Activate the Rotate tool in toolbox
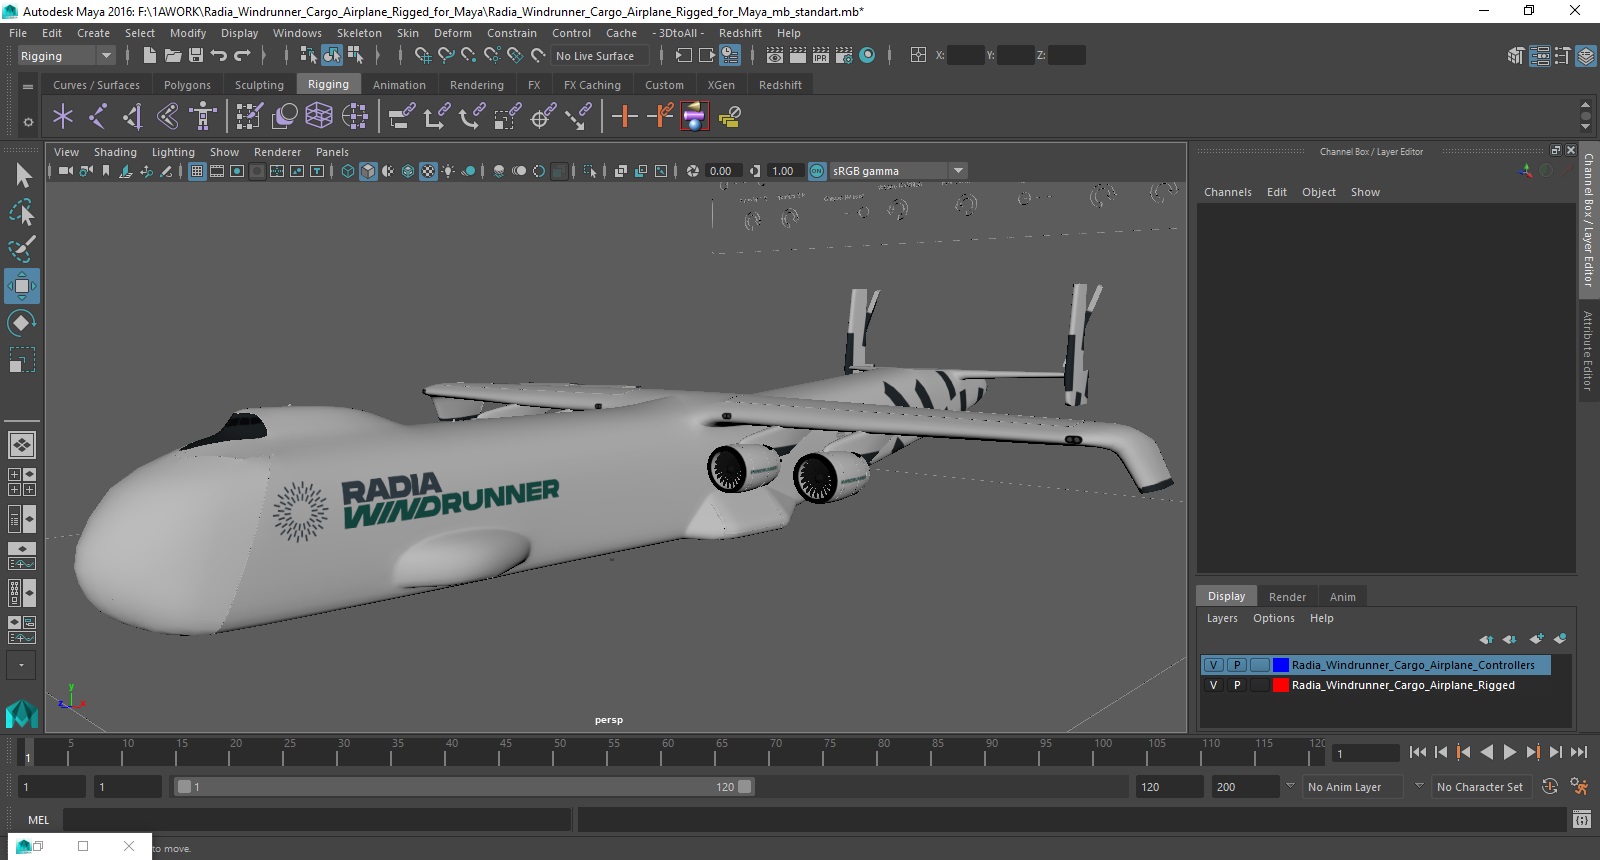The height and width of the screenshot is (860, 1600). pyautogui.click(x=22, y=323)
